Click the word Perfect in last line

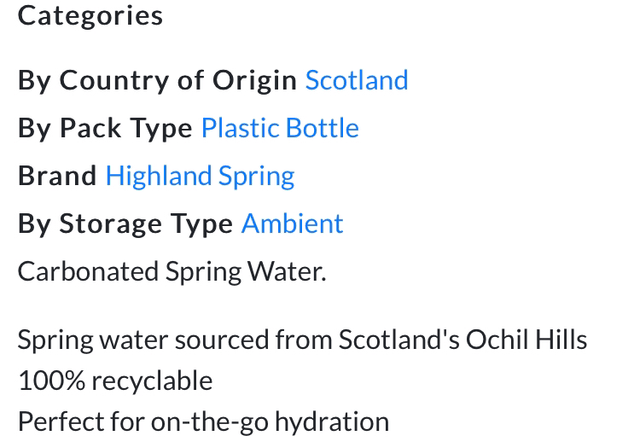(59, 422)
